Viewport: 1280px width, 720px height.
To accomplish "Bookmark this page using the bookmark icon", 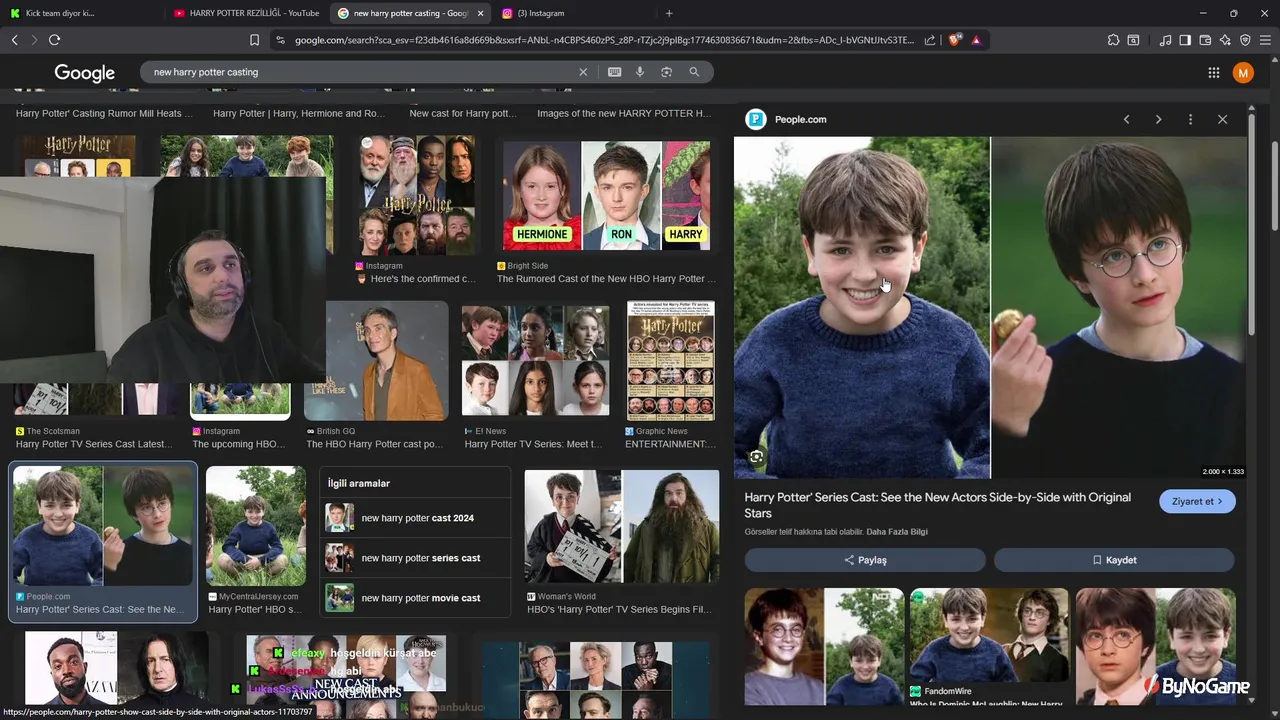I will point(254,40).
